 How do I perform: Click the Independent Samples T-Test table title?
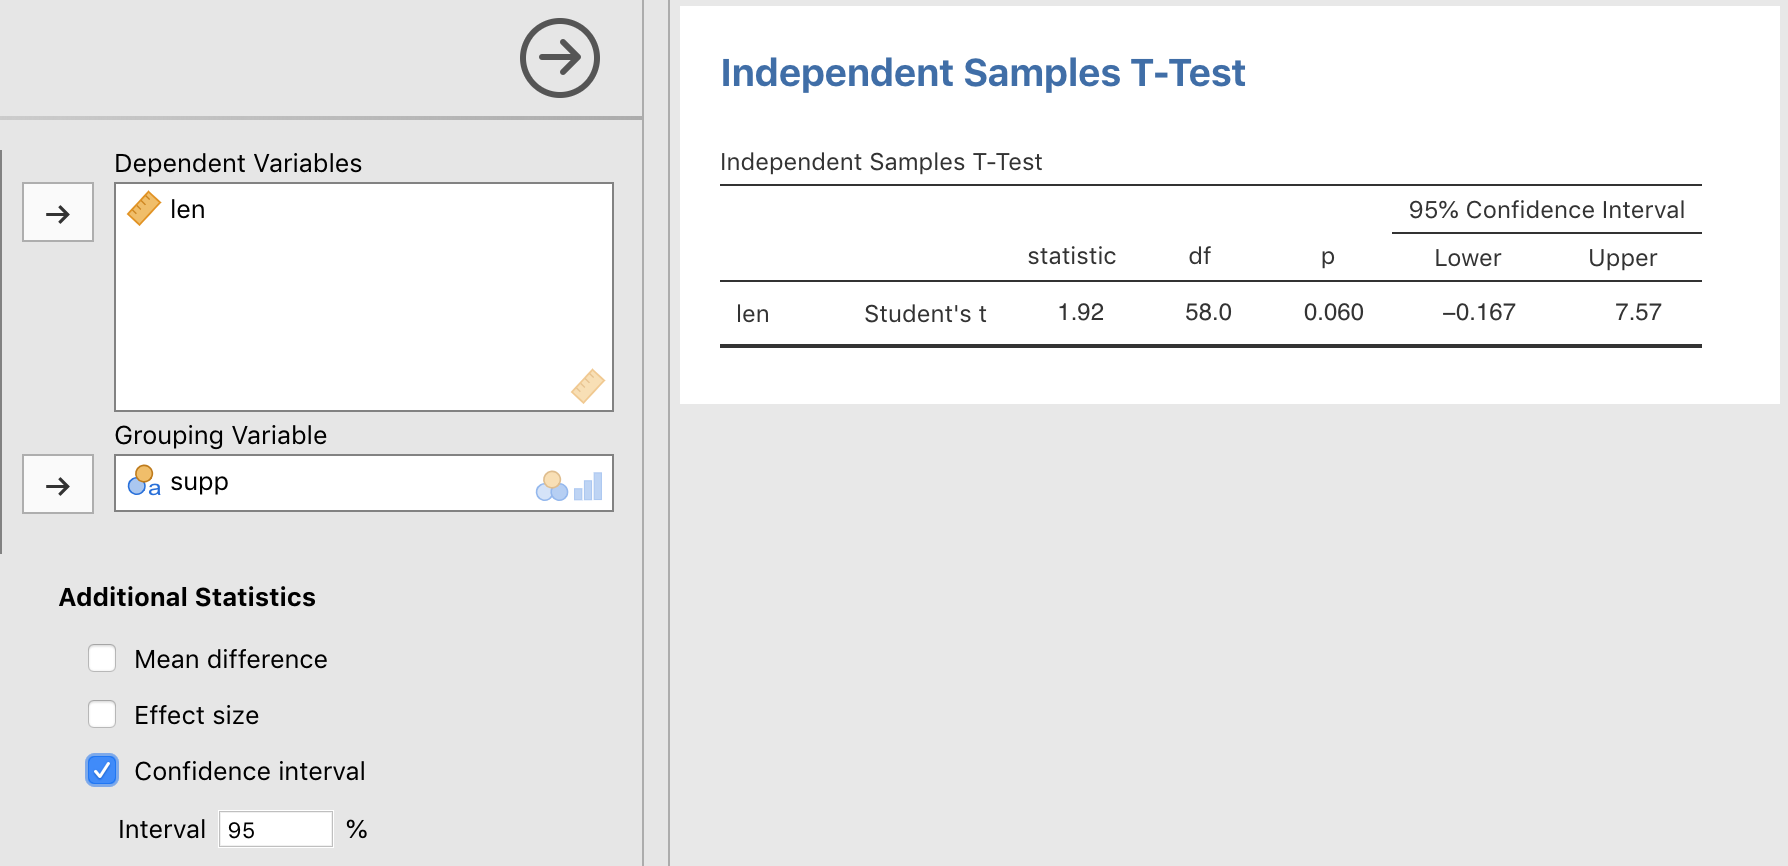[x=880, y=162]
